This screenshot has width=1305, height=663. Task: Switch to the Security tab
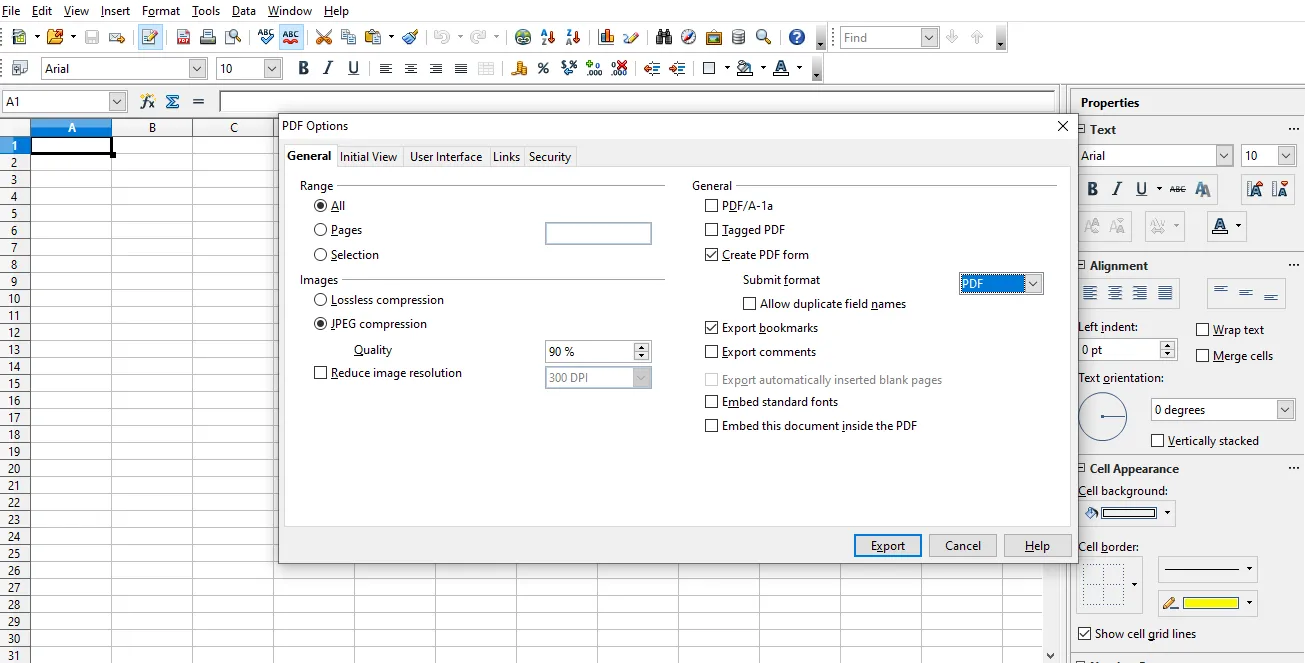pos(549,156)
